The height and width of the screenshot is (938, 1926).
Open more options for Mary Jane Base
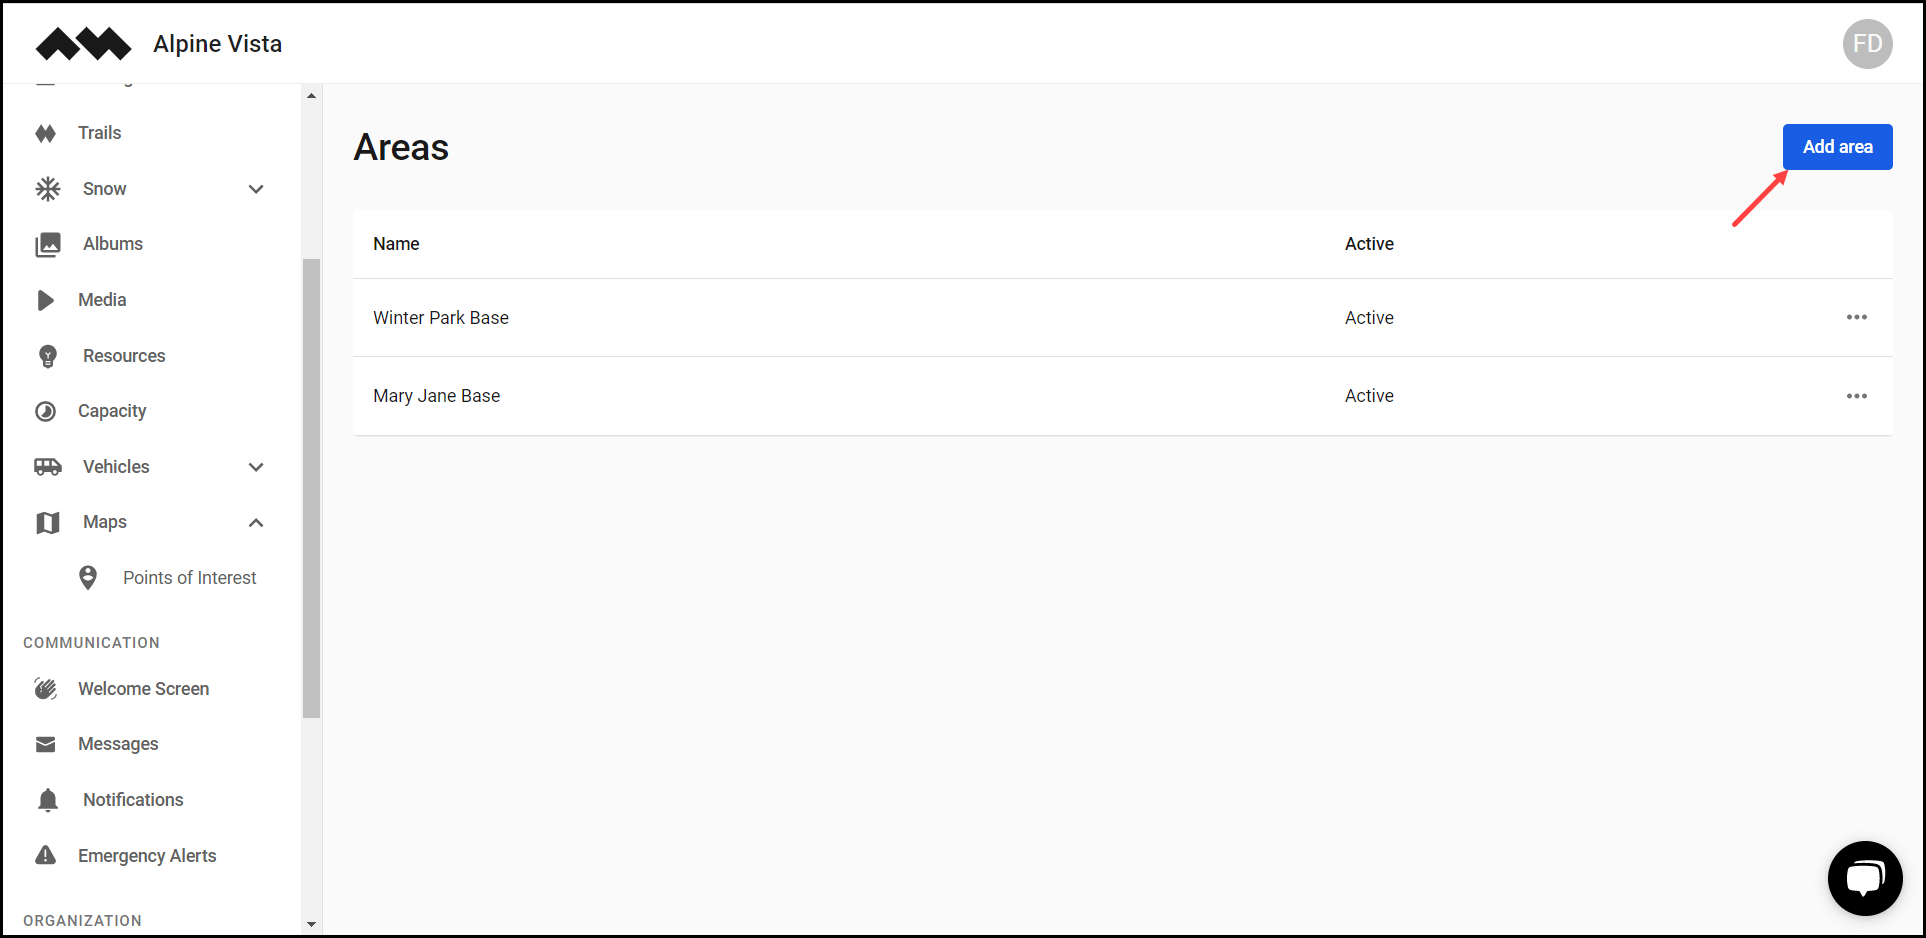pos(1856,396)
